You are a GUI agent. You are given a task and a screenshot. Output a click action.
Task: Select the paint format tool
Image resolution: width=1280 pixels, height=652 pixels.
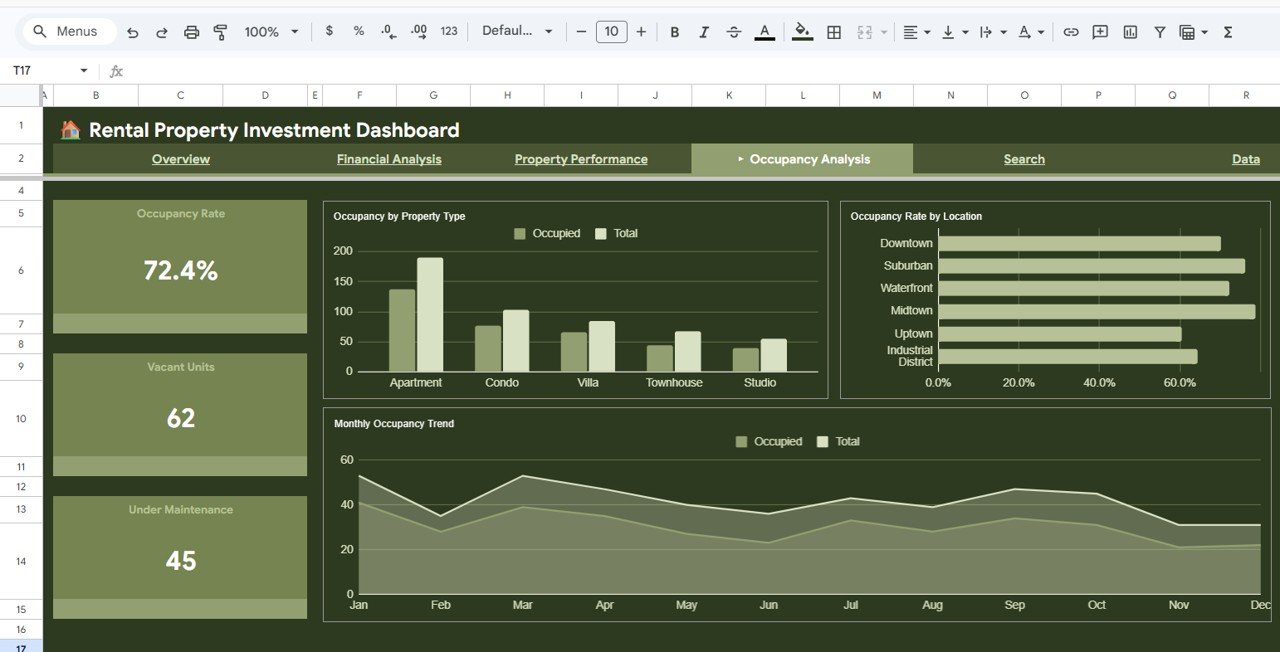pos(220,31)
